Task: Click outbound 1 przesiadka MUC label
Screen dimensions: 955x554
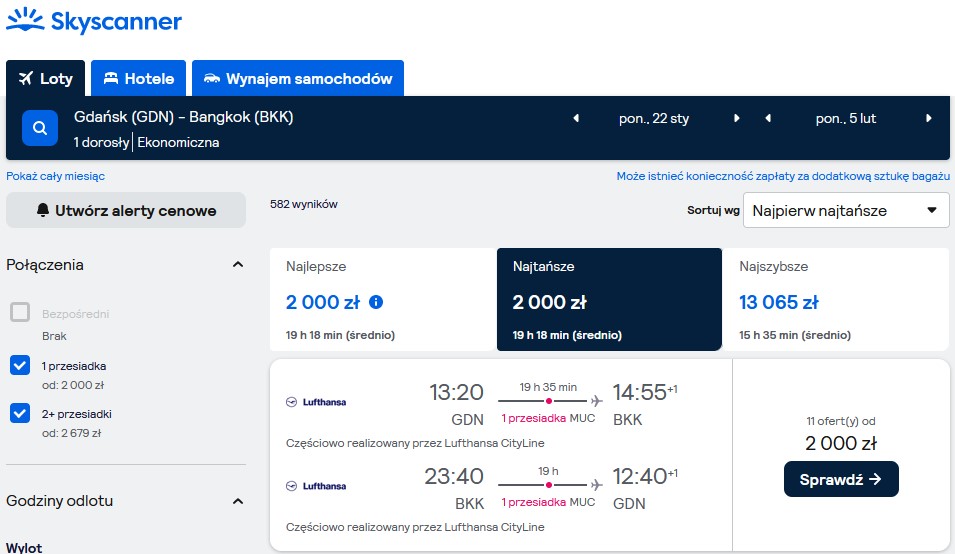Action: pos(548,418)
